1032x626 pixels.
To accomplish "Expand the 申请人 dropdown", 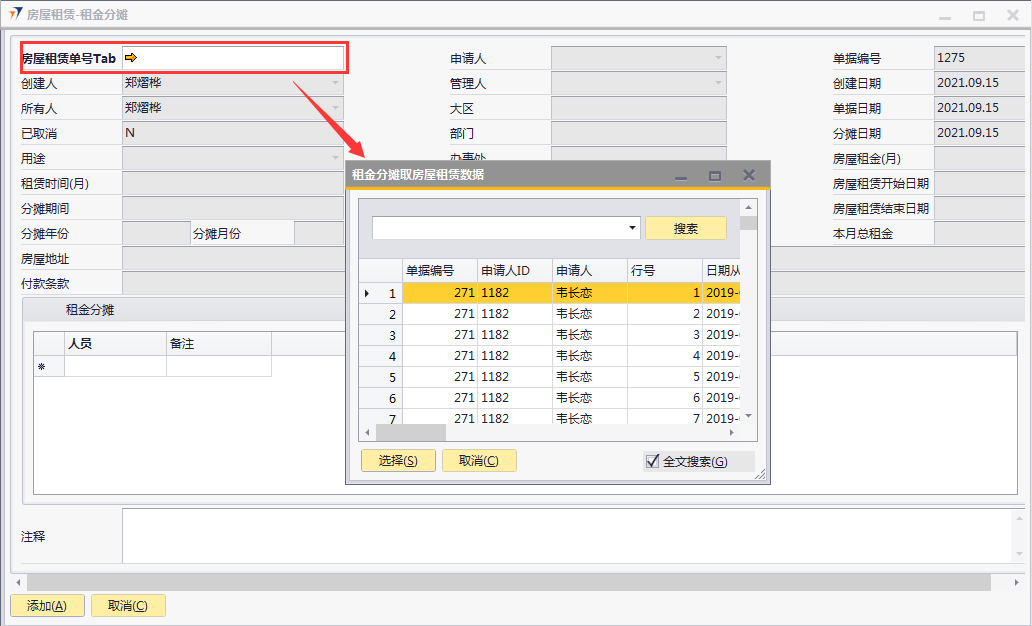I will coord(717,59).
